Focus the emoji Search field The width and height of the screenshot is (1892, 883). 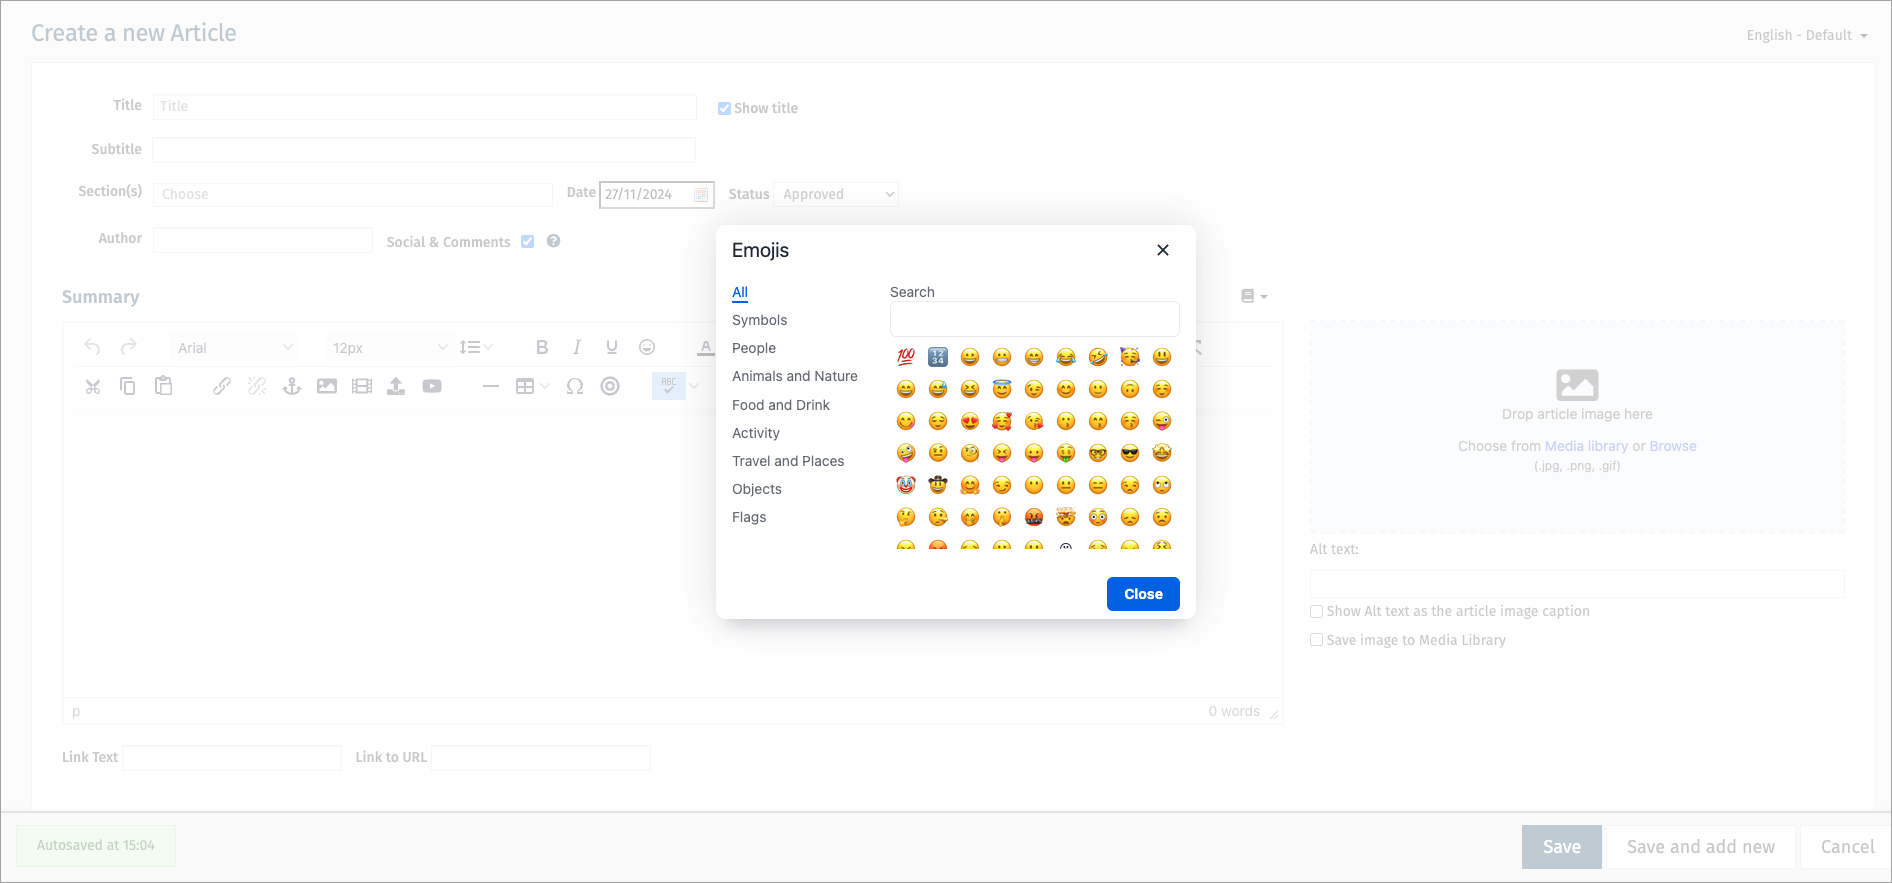[x=1035, y=319]
